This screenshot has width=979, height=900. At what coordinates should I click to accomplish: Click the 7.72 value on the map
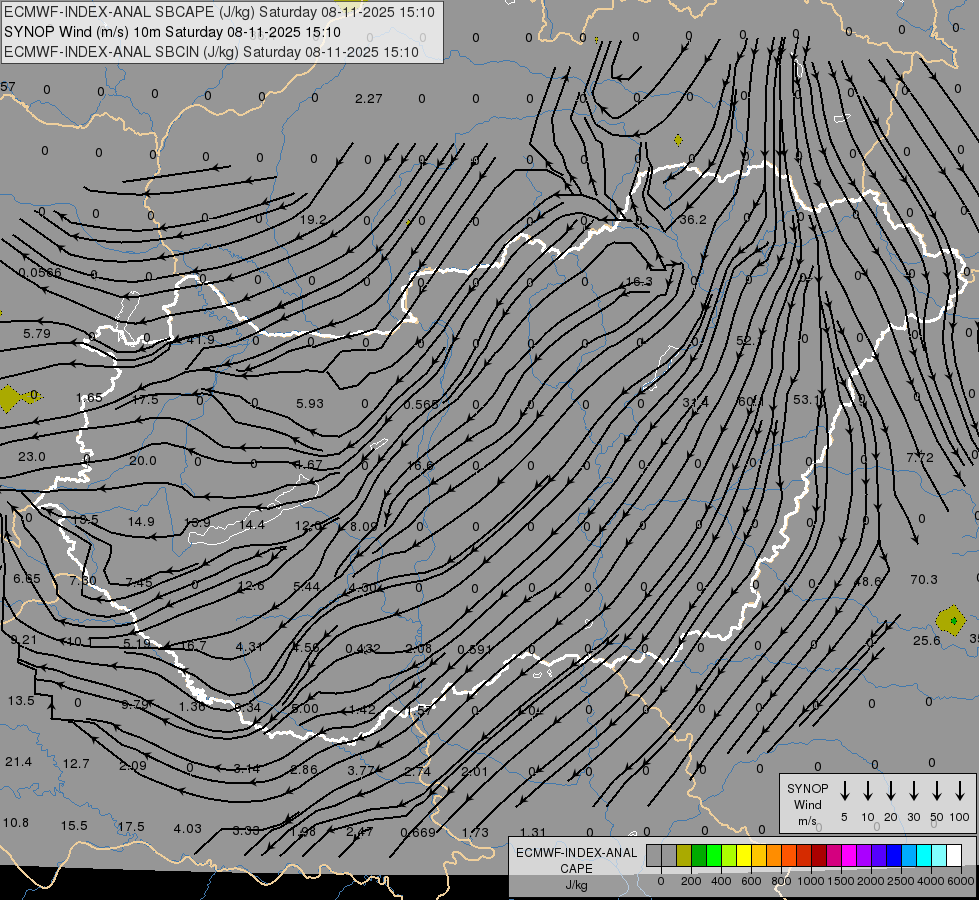coord(920,458)
